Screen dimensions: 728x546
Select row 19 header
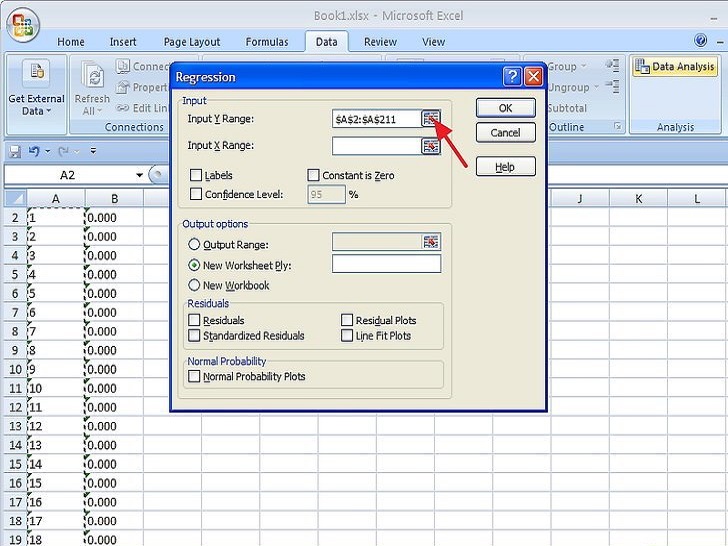tap(15, 540)
